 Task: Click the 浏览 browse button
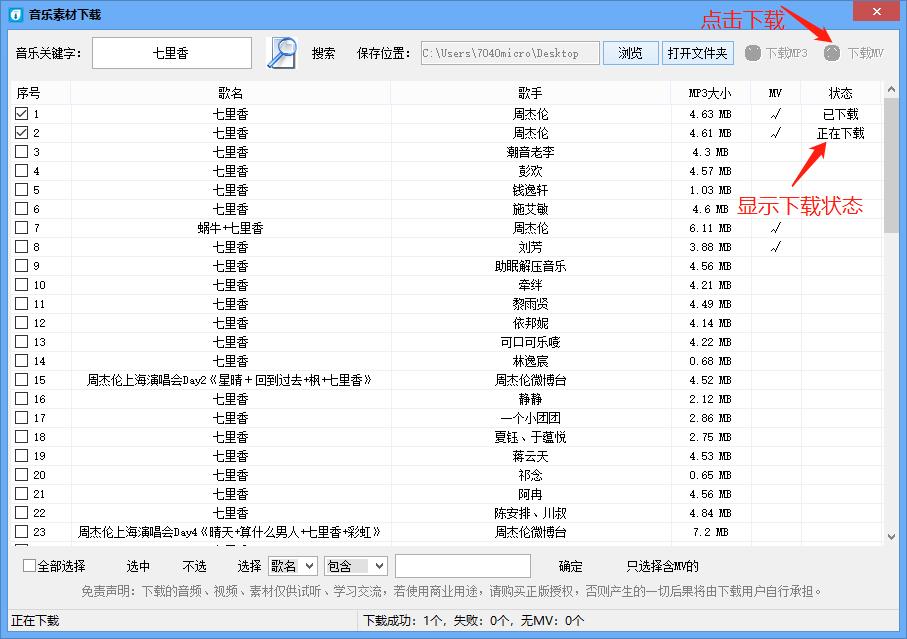point(630,53)
